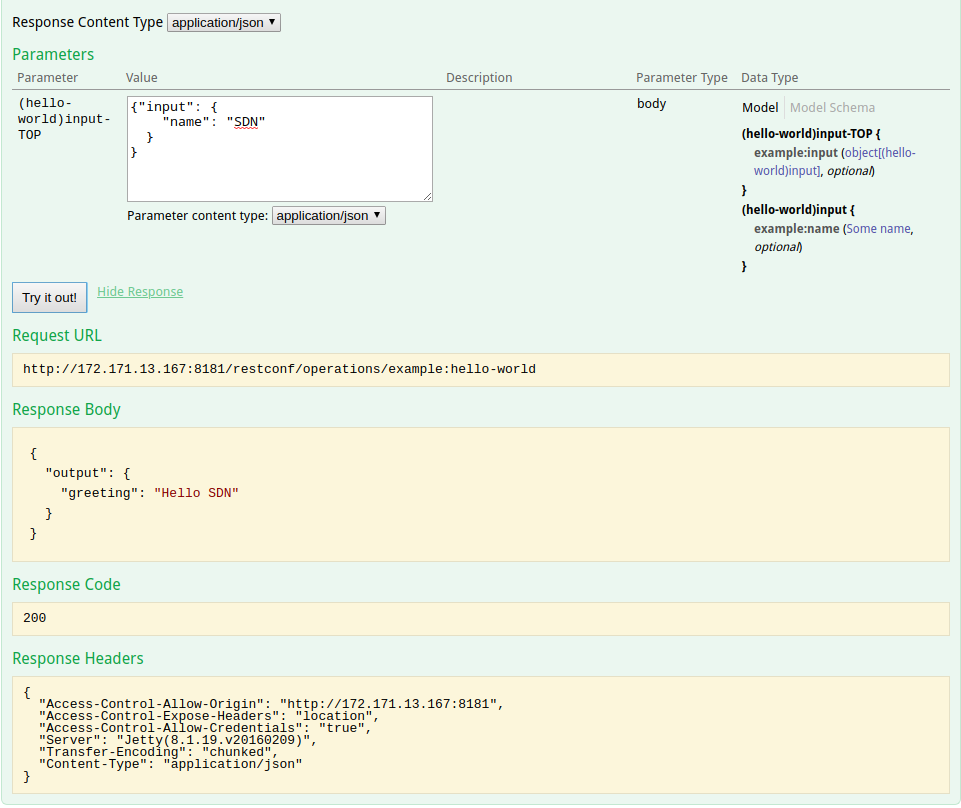Click the Value column header
Screen dimensions: 961x808
[142, 78]
